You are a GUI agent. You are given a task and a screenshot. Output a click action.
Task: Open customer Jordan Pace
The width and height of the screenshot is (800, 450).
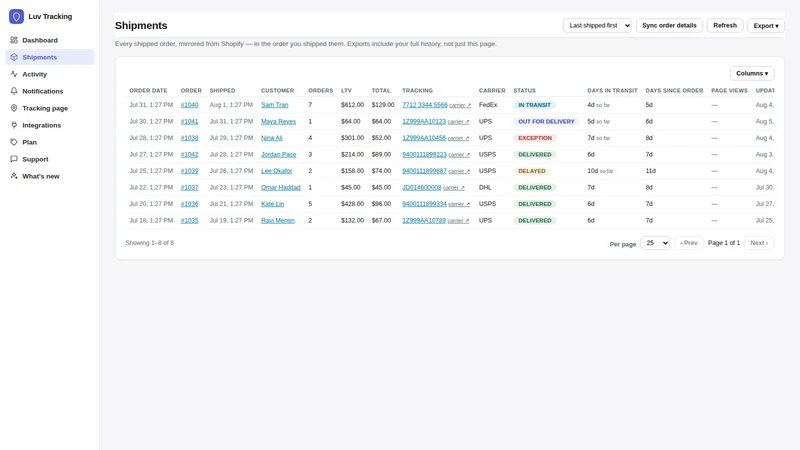(x=279, y=155)
